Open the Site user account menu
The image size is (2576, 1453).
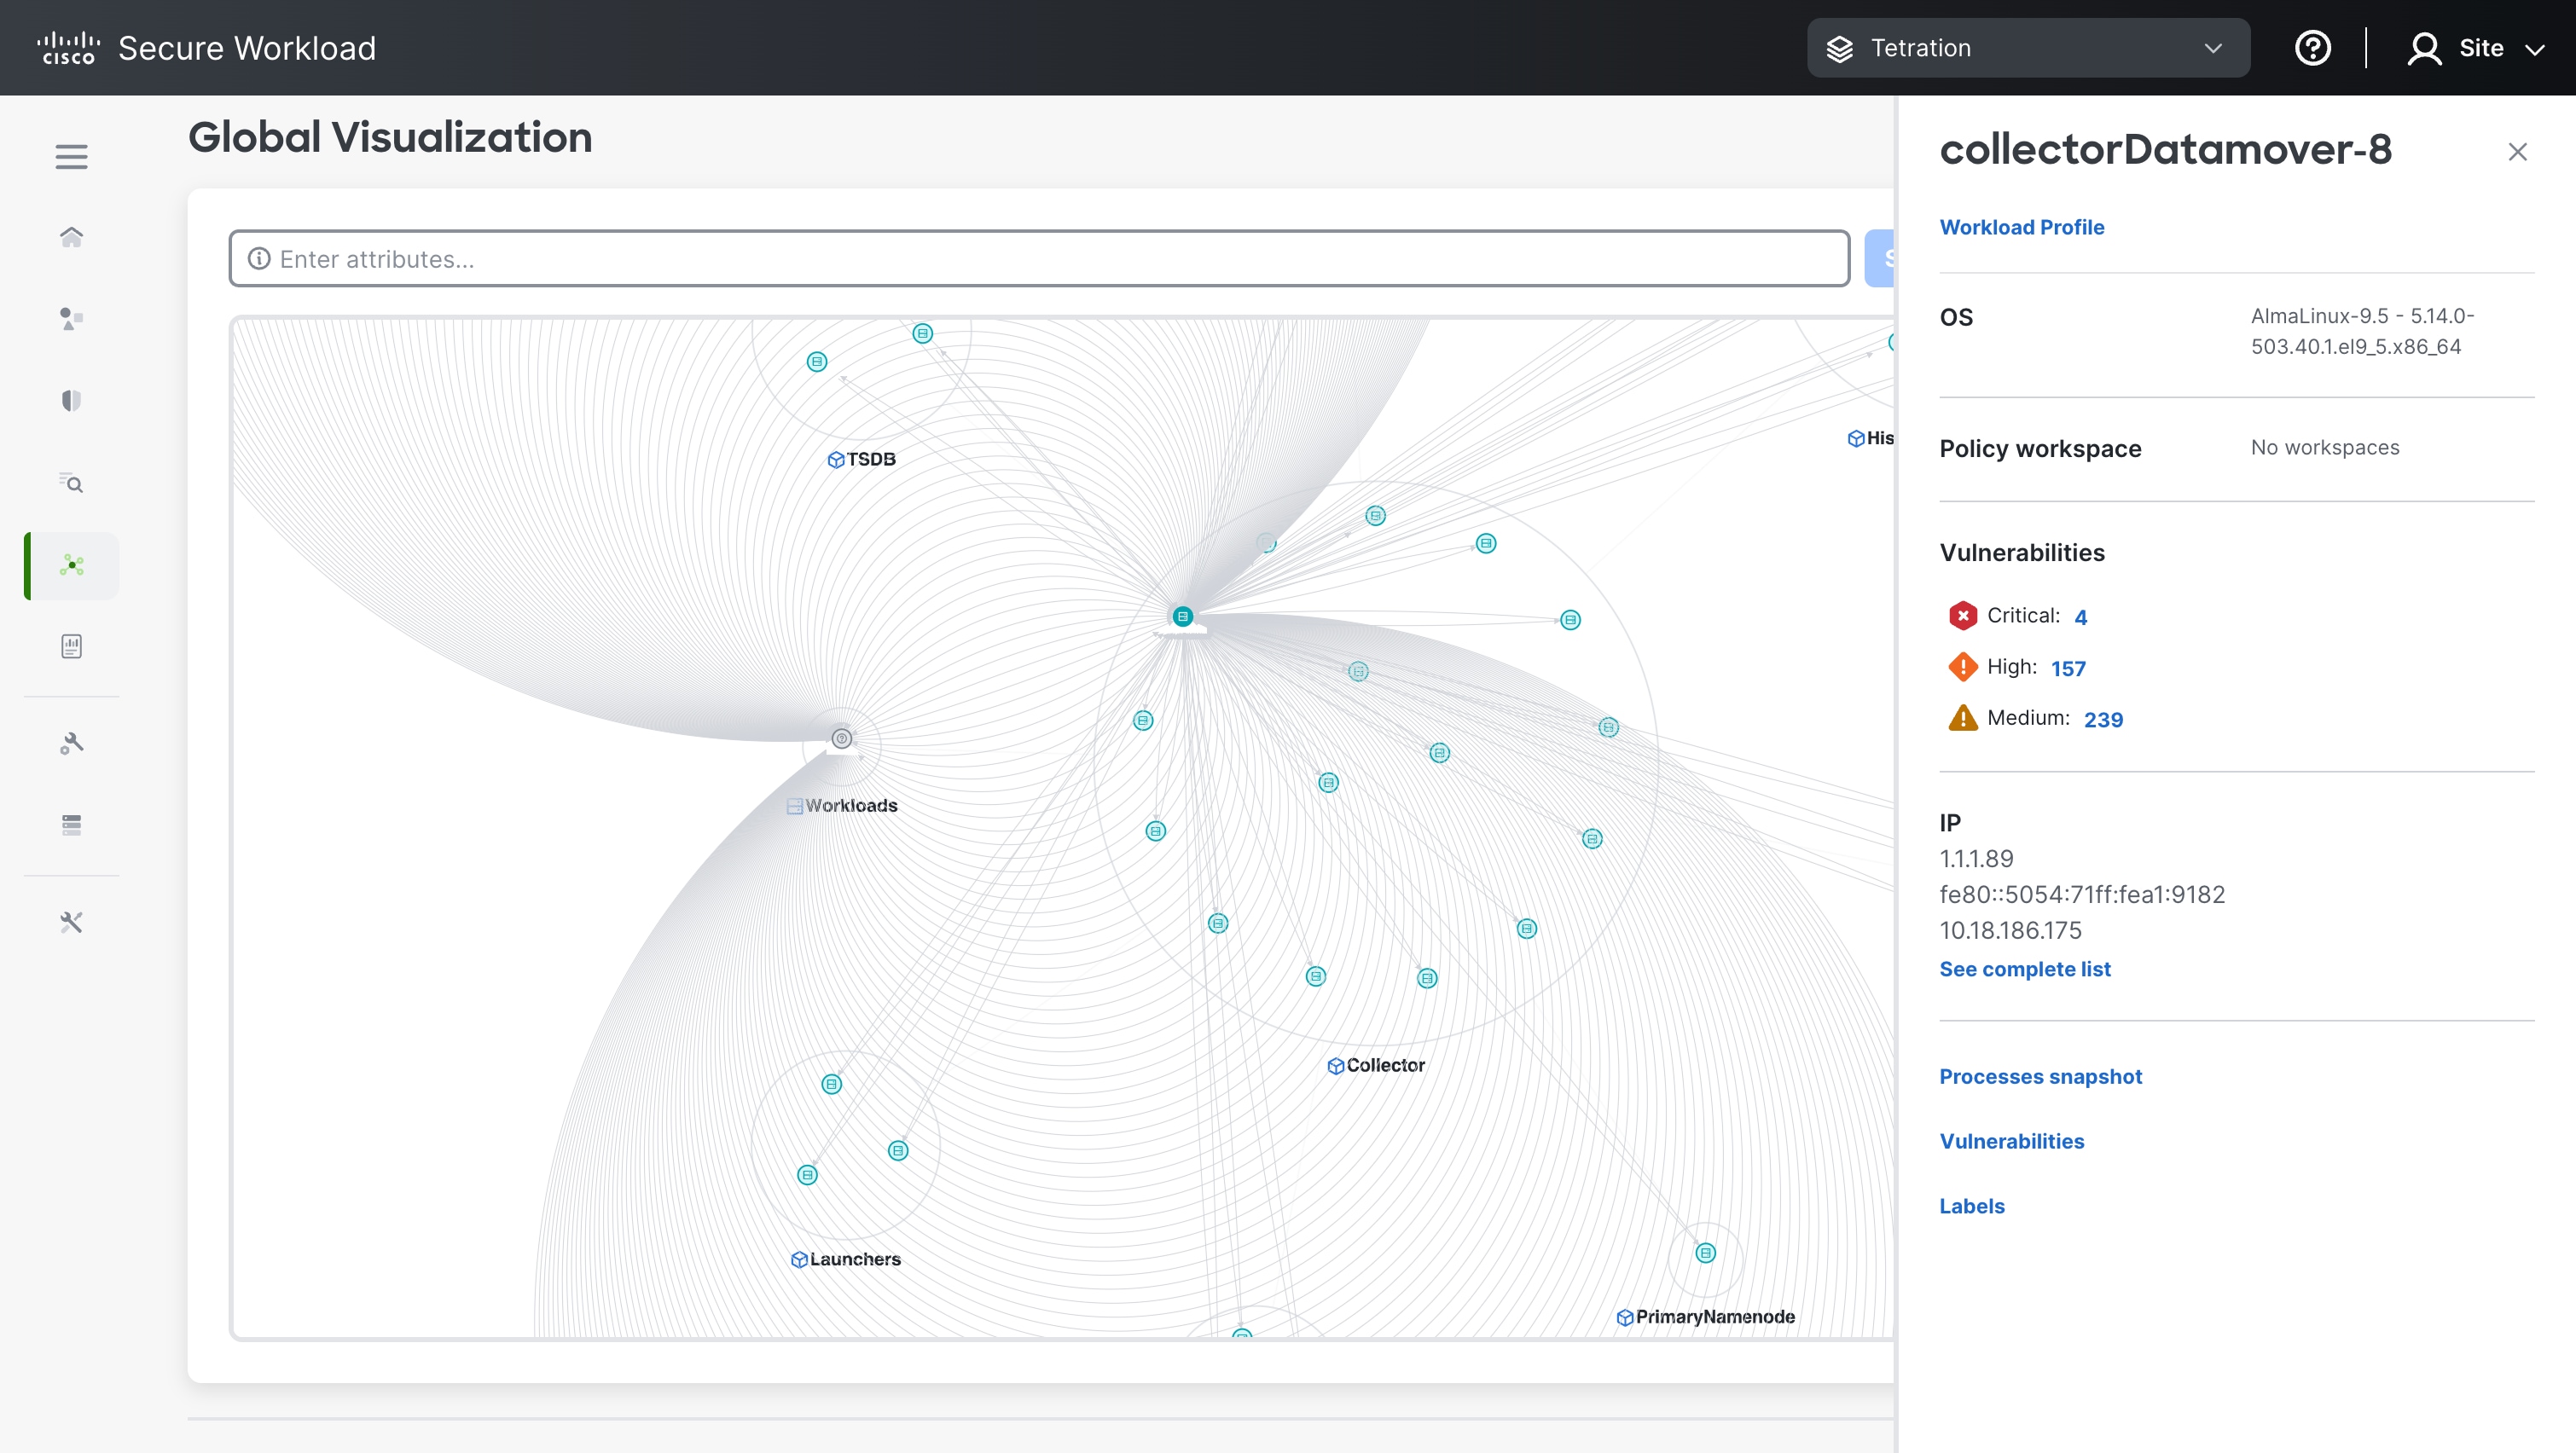(x=2476, y=48)
